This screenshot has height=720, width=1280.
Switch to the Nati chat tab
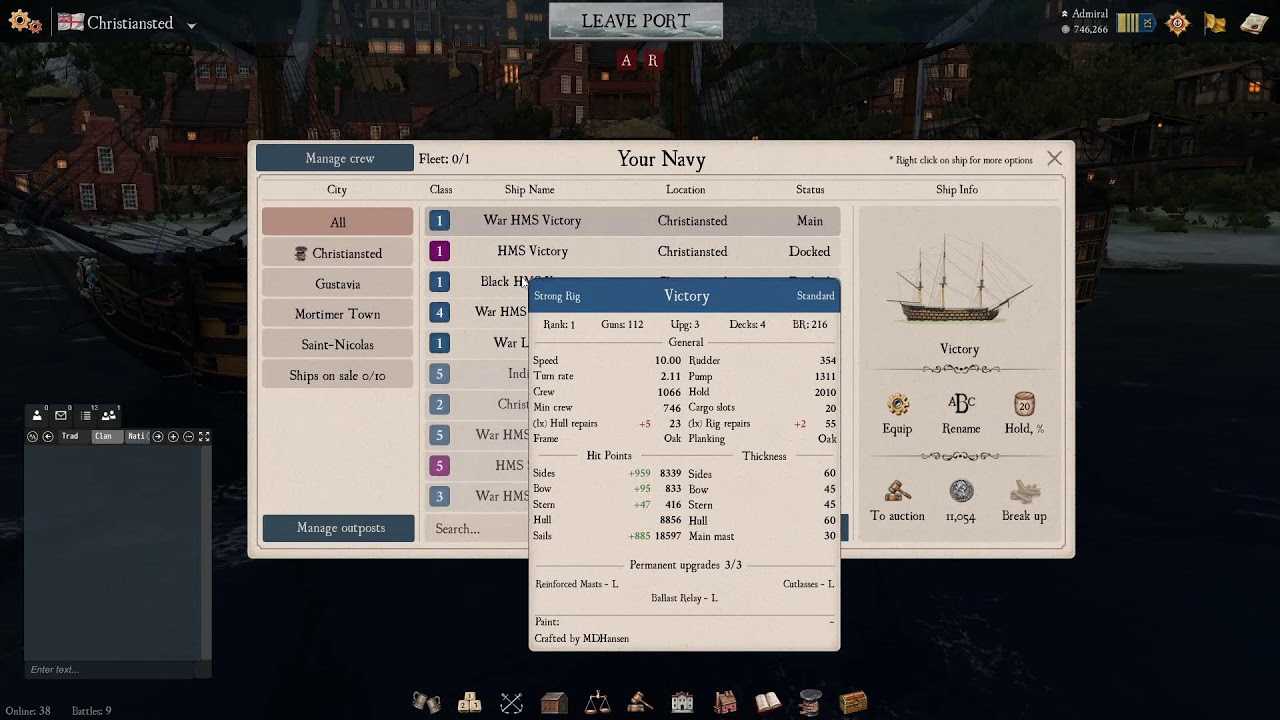[136, 437]
